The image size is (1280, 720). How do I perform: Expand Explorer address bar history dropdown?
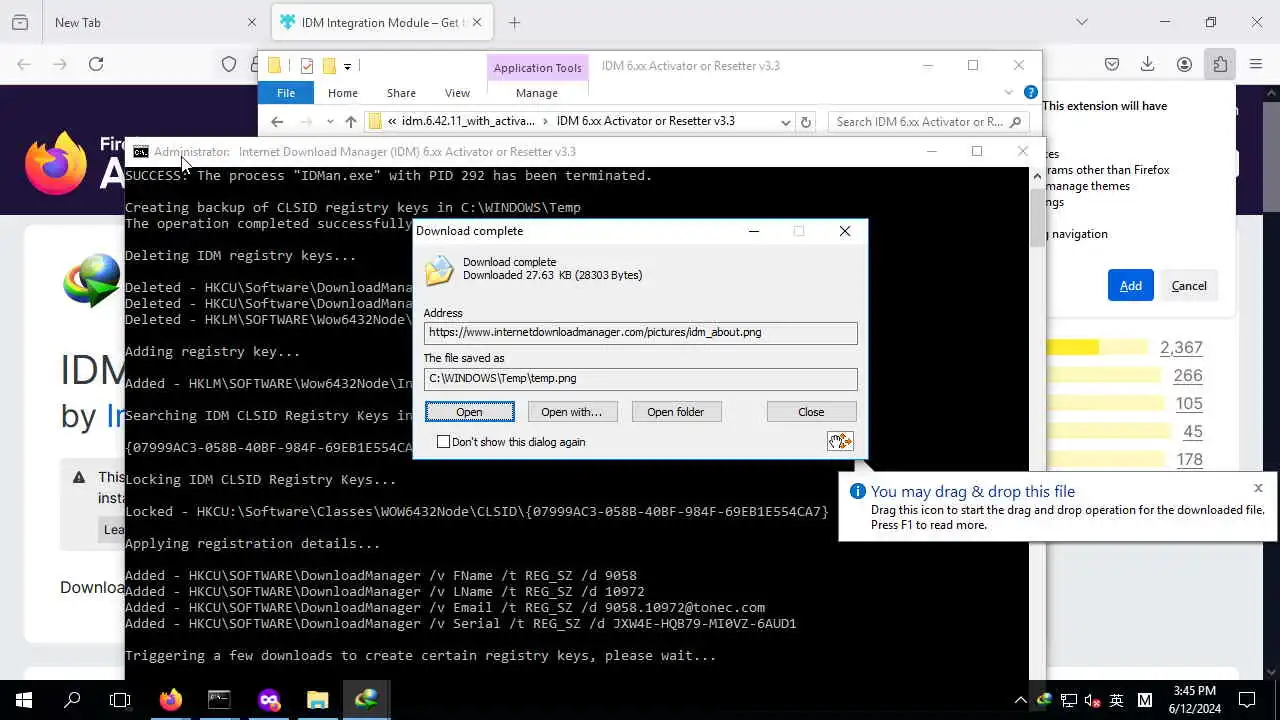(786, 122)
